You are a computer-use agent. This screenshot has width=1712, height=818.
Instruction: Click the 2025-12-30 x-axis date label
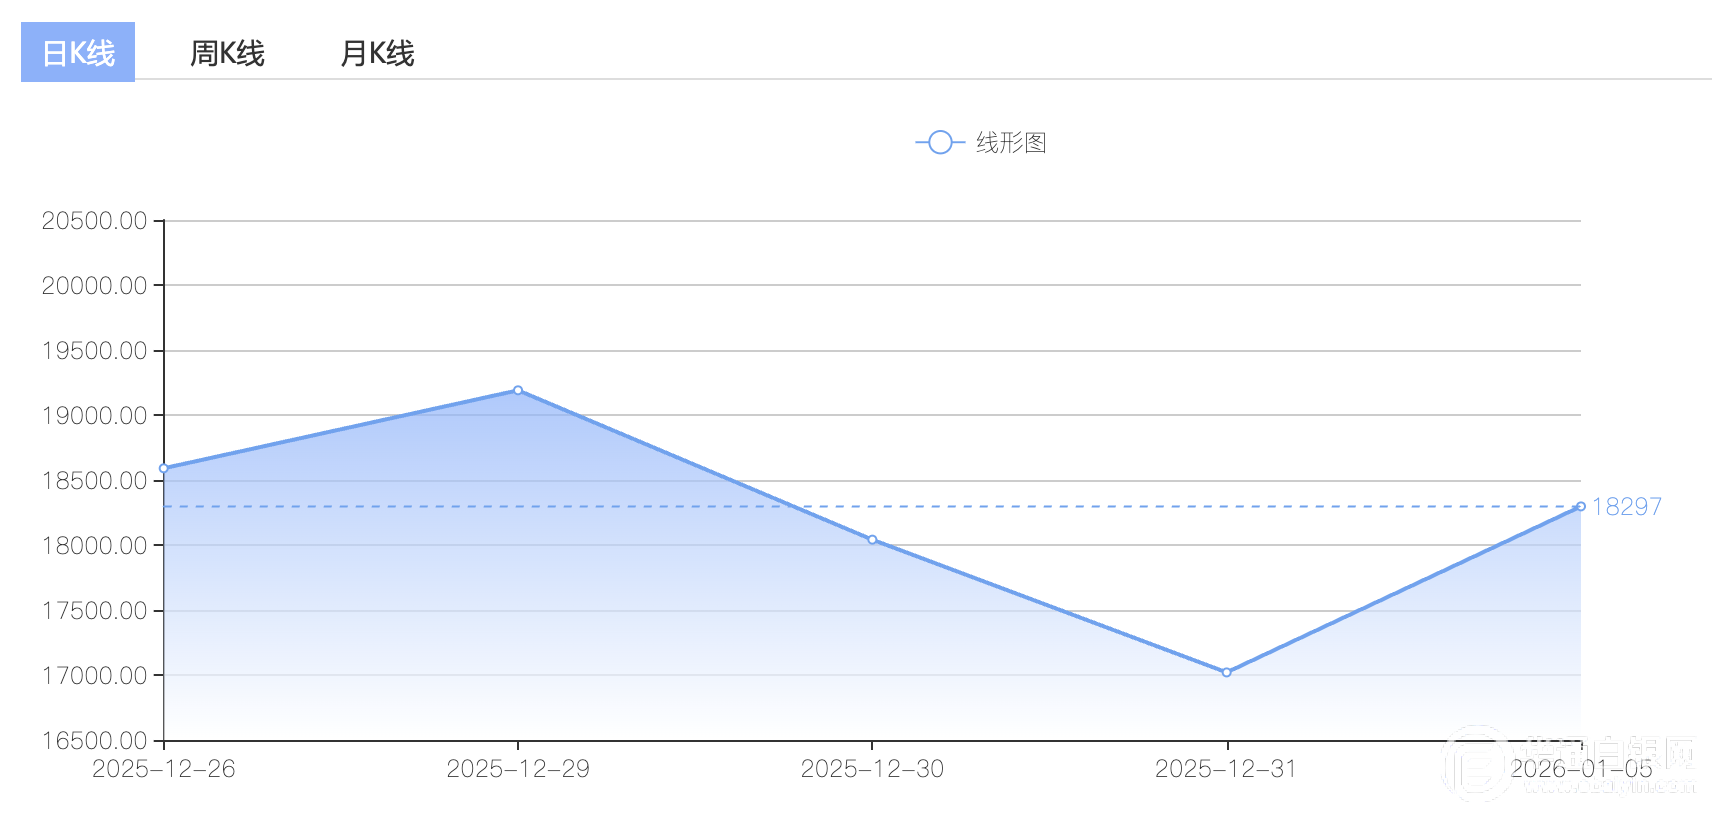coord(872,769)
